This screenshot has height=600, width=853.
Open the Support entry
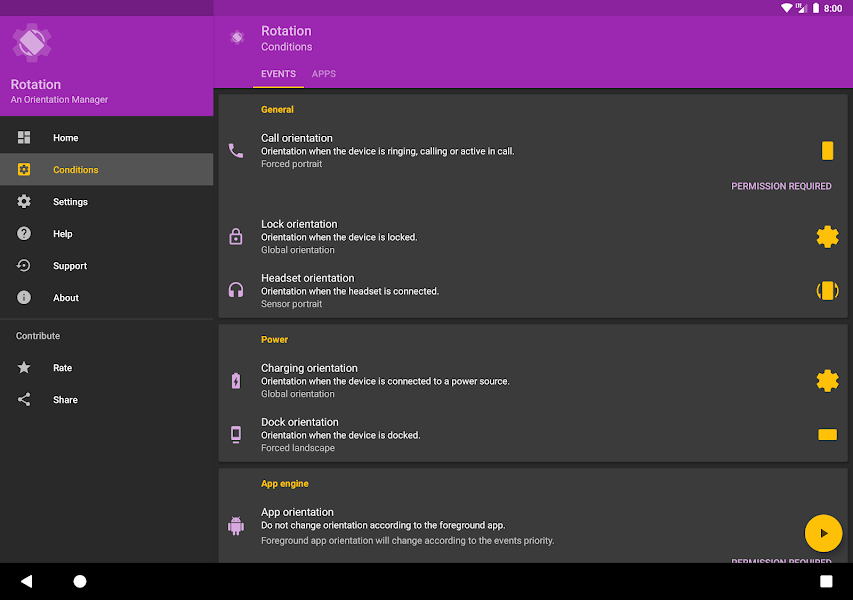[x=107, y=266]
